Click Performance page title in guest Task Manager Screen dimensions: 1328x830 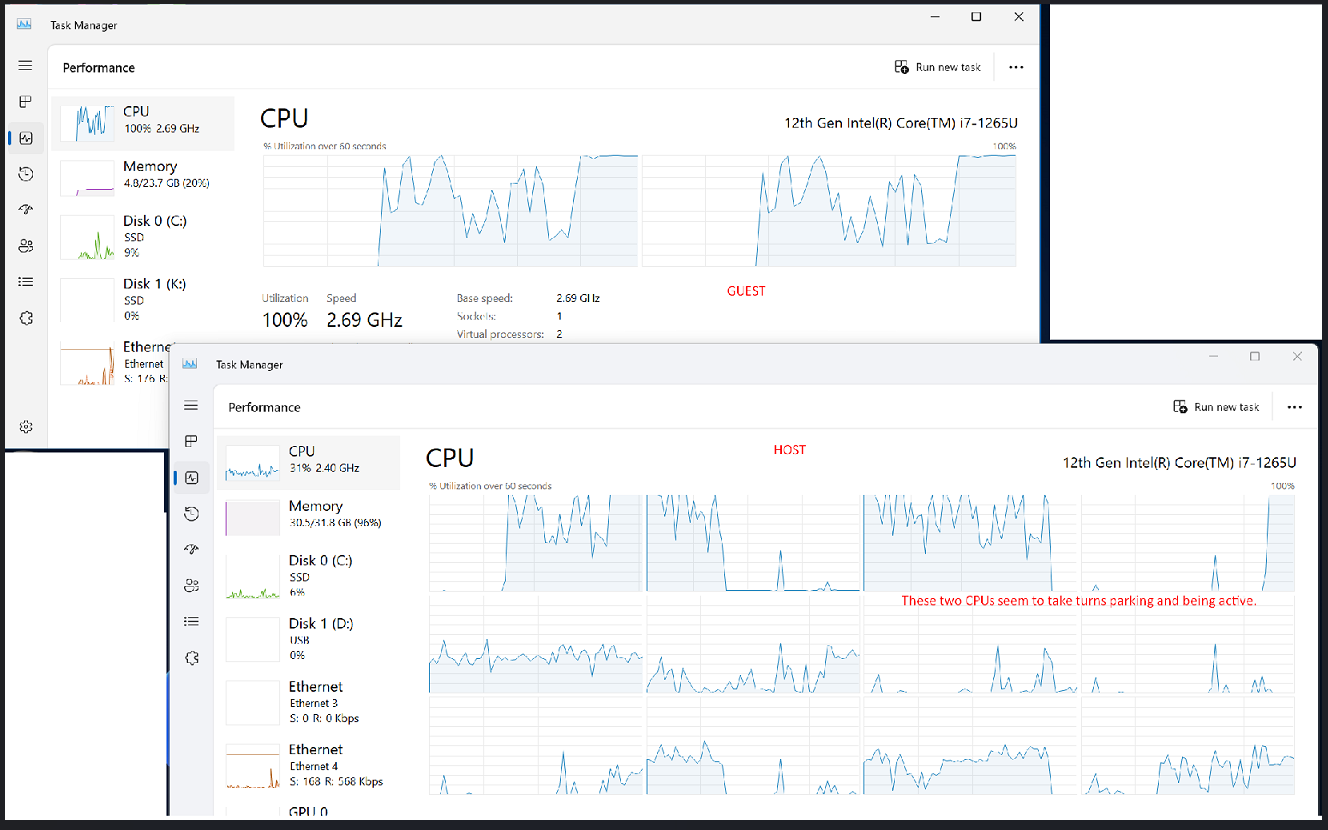(x=99, y=68)
